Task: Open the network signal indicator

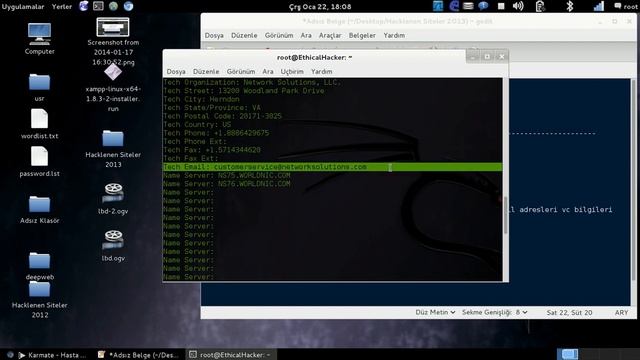Action: coord(598,6)
